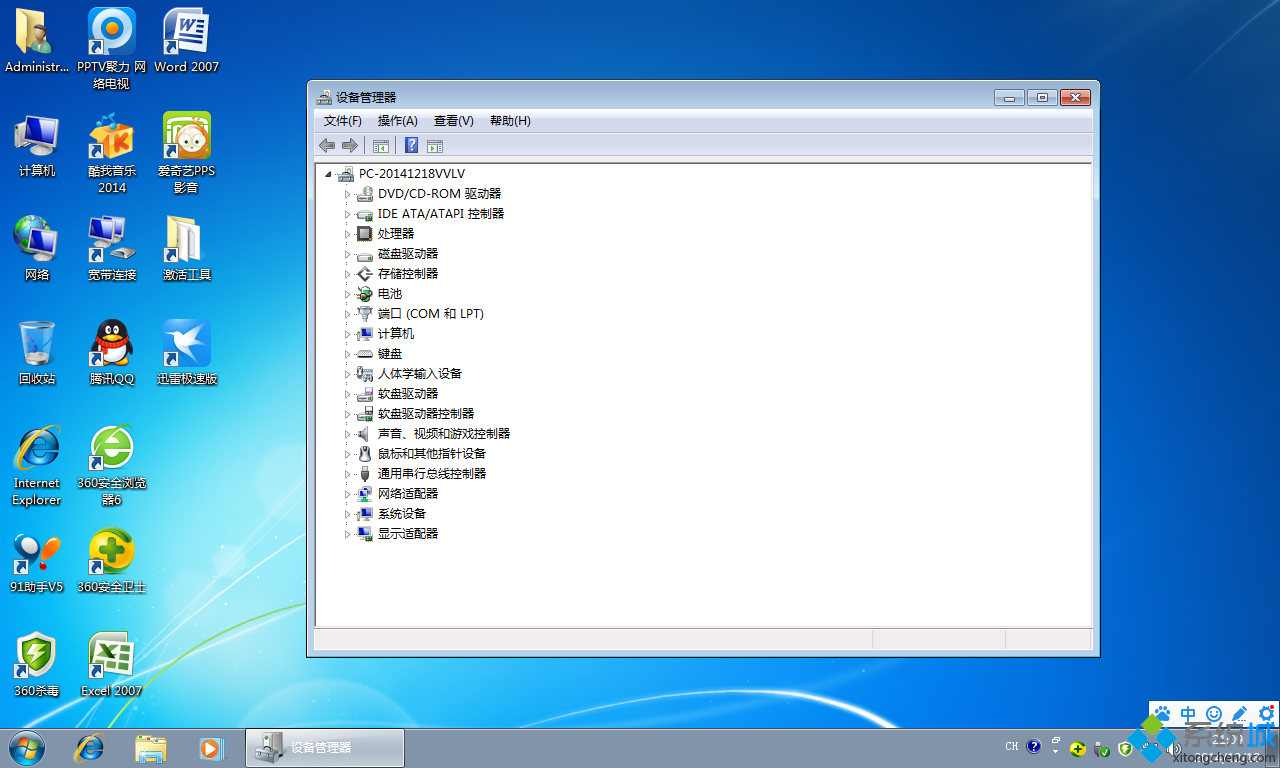This screenshot has height=768, width=1280.
Task: Click the Back arrow in Device Manager toolbar
Action: [x=327, y=146]
